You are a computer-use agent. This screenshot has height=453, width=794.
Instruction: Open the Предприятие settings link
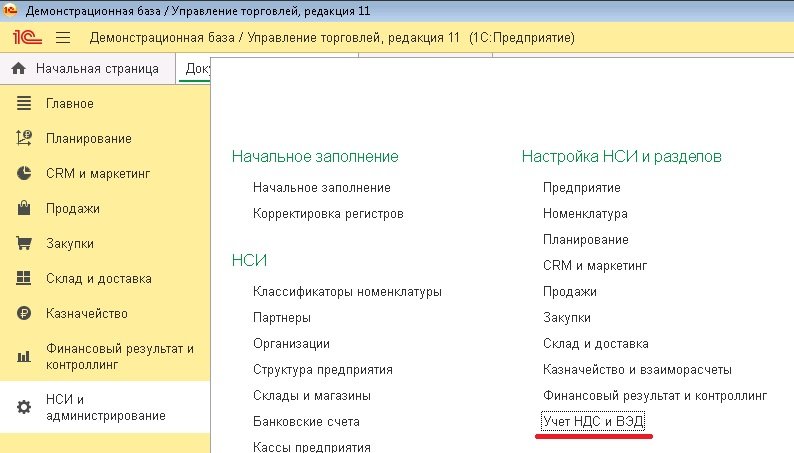(582, 188)
